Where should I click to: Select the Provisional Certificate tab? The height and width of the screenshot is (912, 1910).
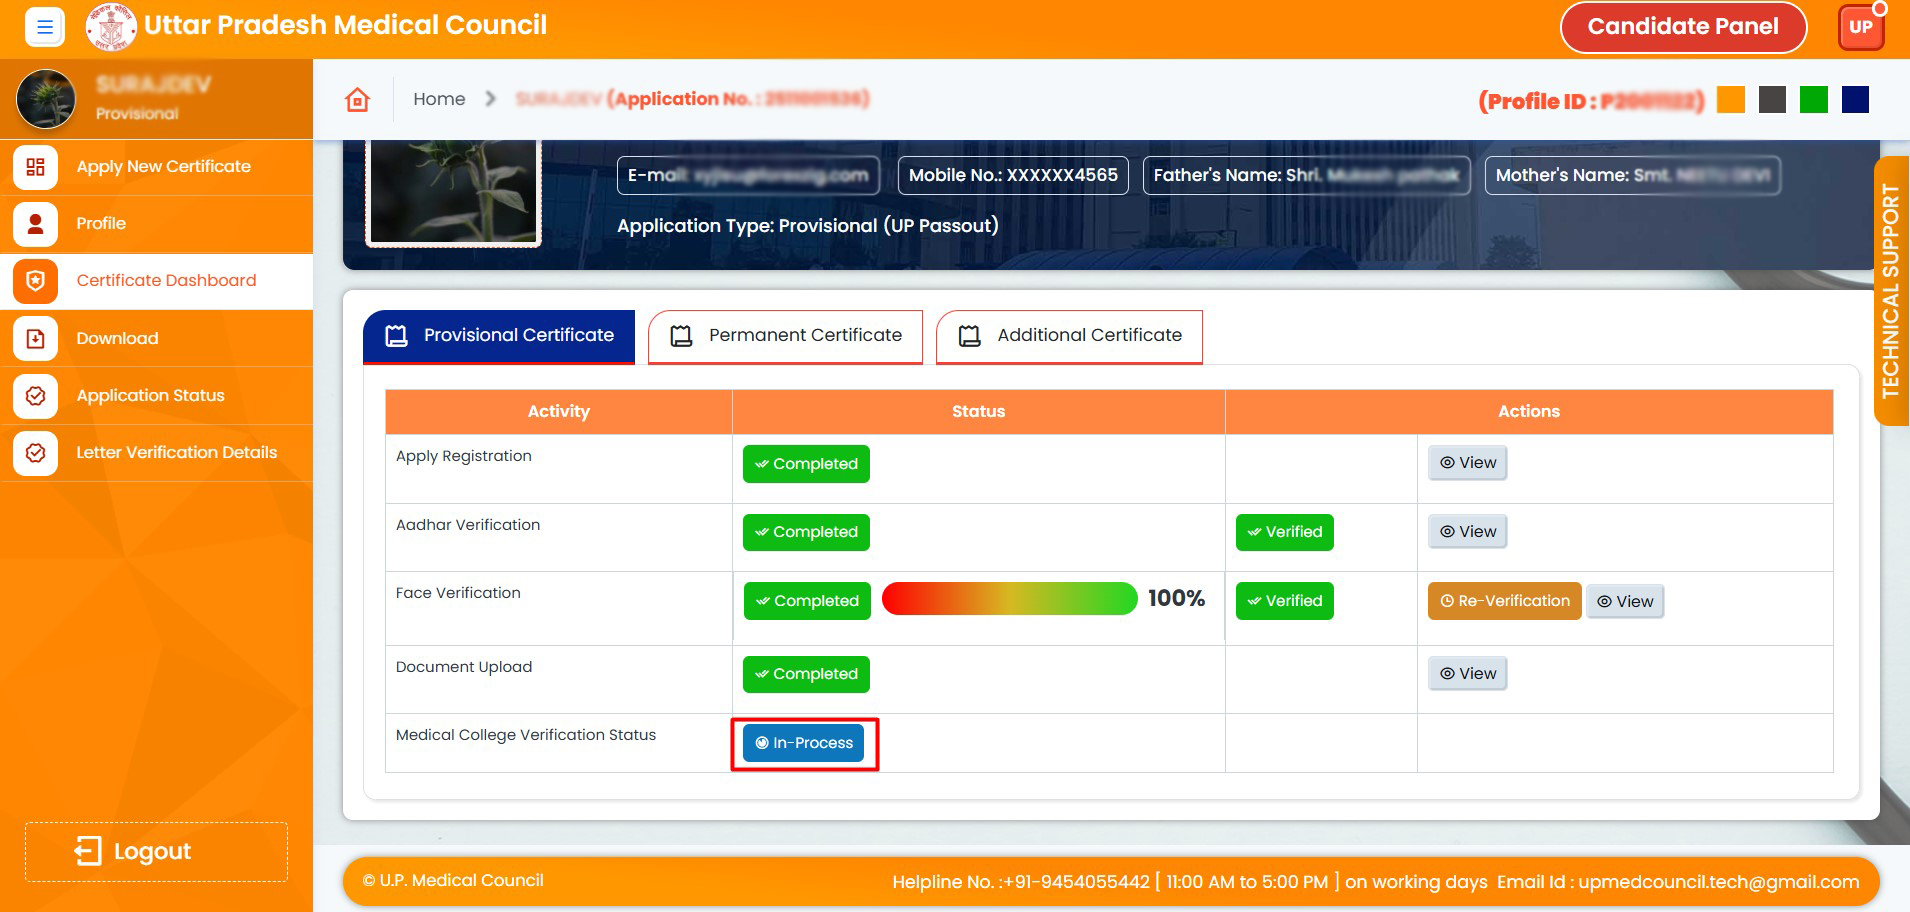tap(499, 336)
